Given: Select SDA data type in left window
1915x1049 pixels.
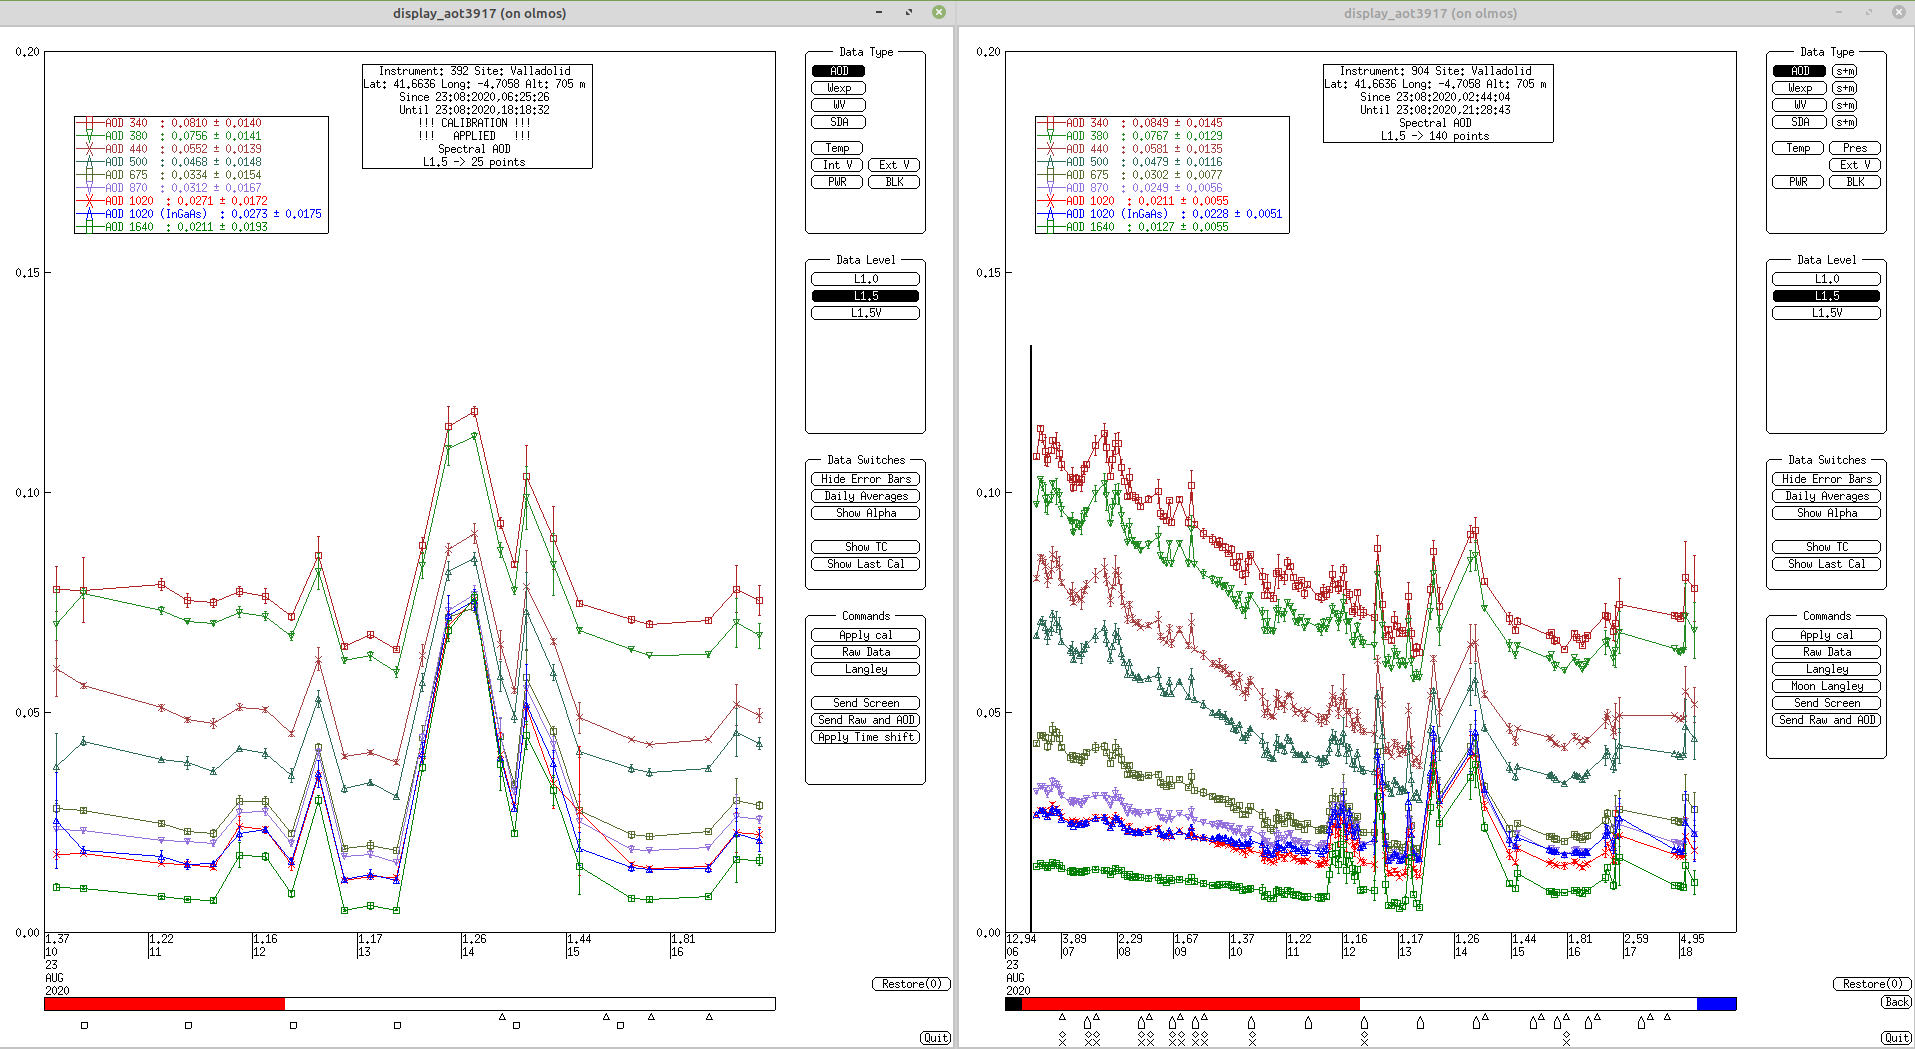Looking at the screenshot, I should coord(838,122).
